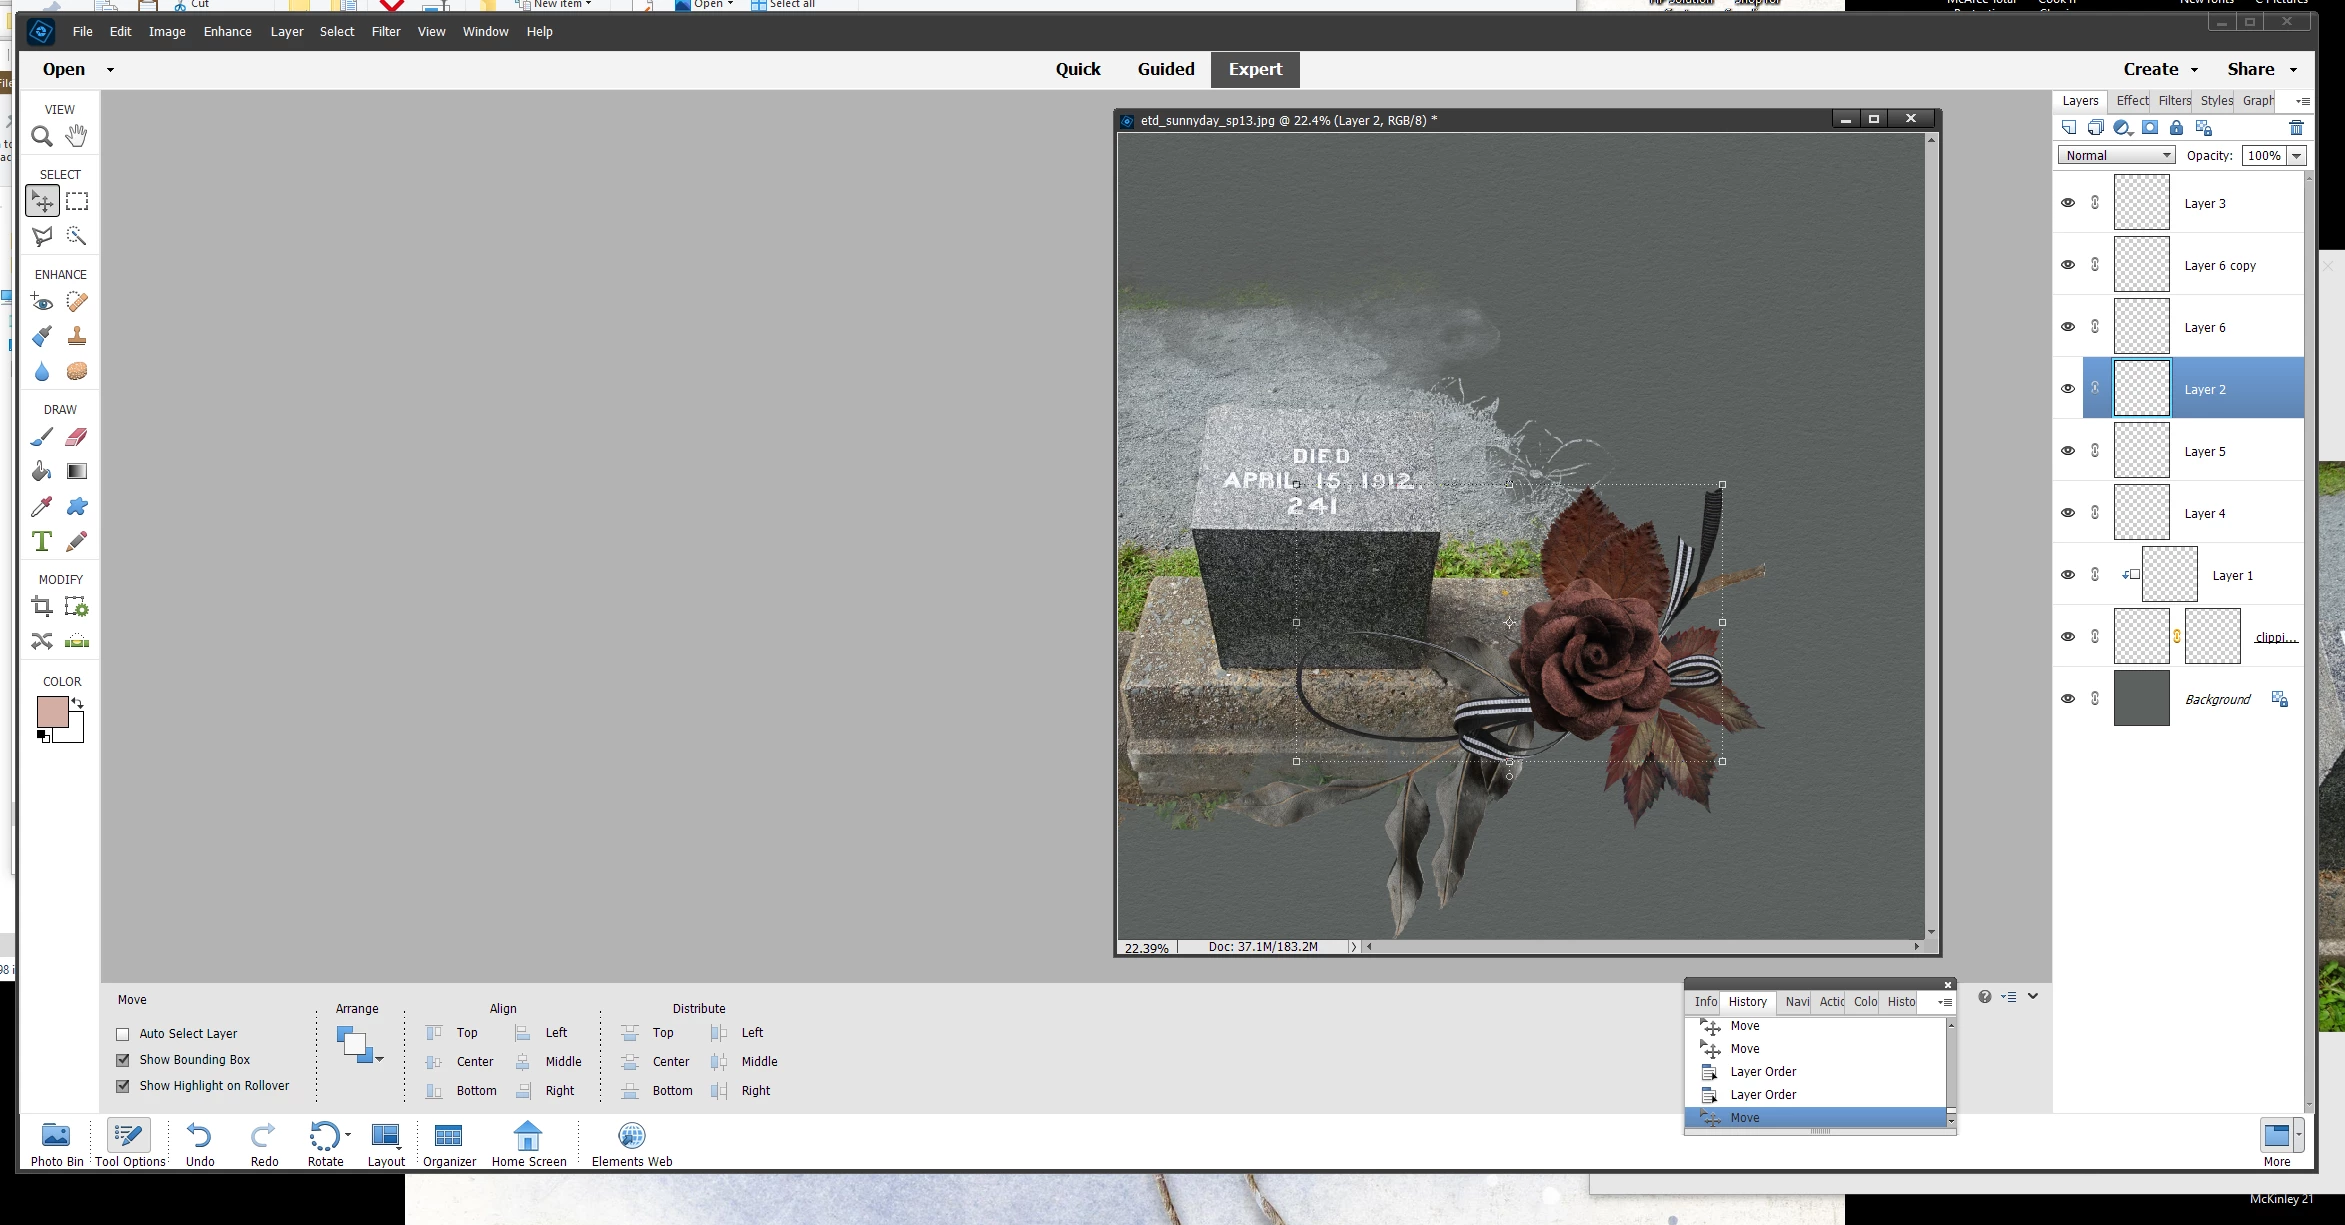
Task: Delete layer using trash icon
Action: click(2296, 128)
